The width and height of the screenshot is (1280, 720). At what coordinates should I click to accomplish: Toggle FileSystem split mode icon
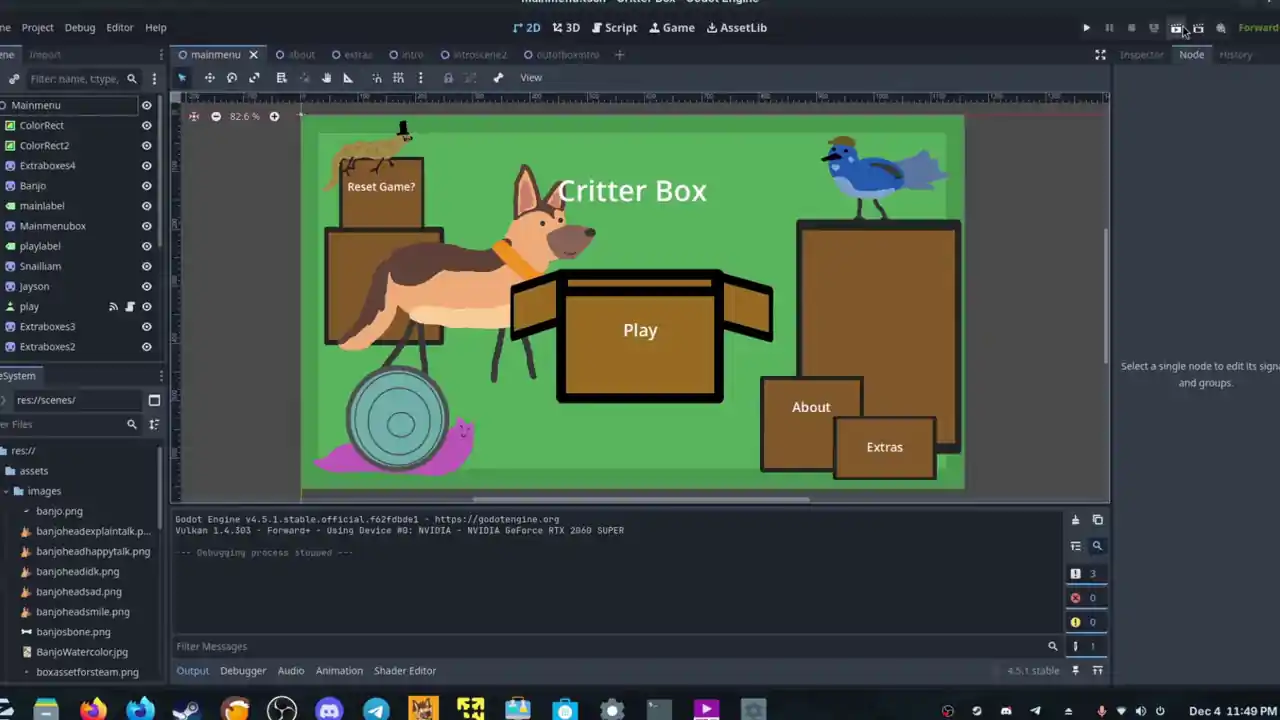[x=154, y=400]
